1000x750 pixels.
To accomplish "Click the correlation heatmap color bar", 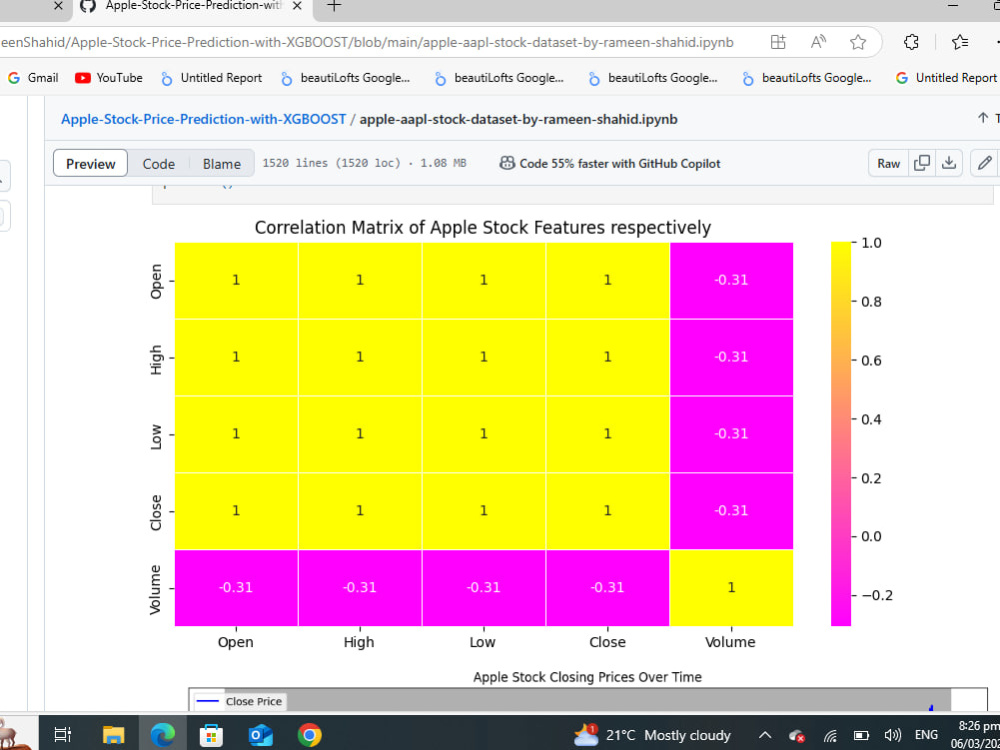I will coord(841,434).
